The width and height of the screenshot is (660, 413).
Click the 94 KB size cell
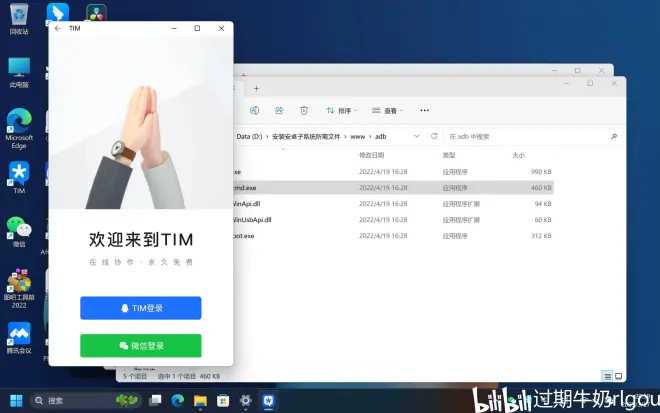[543, 204]
